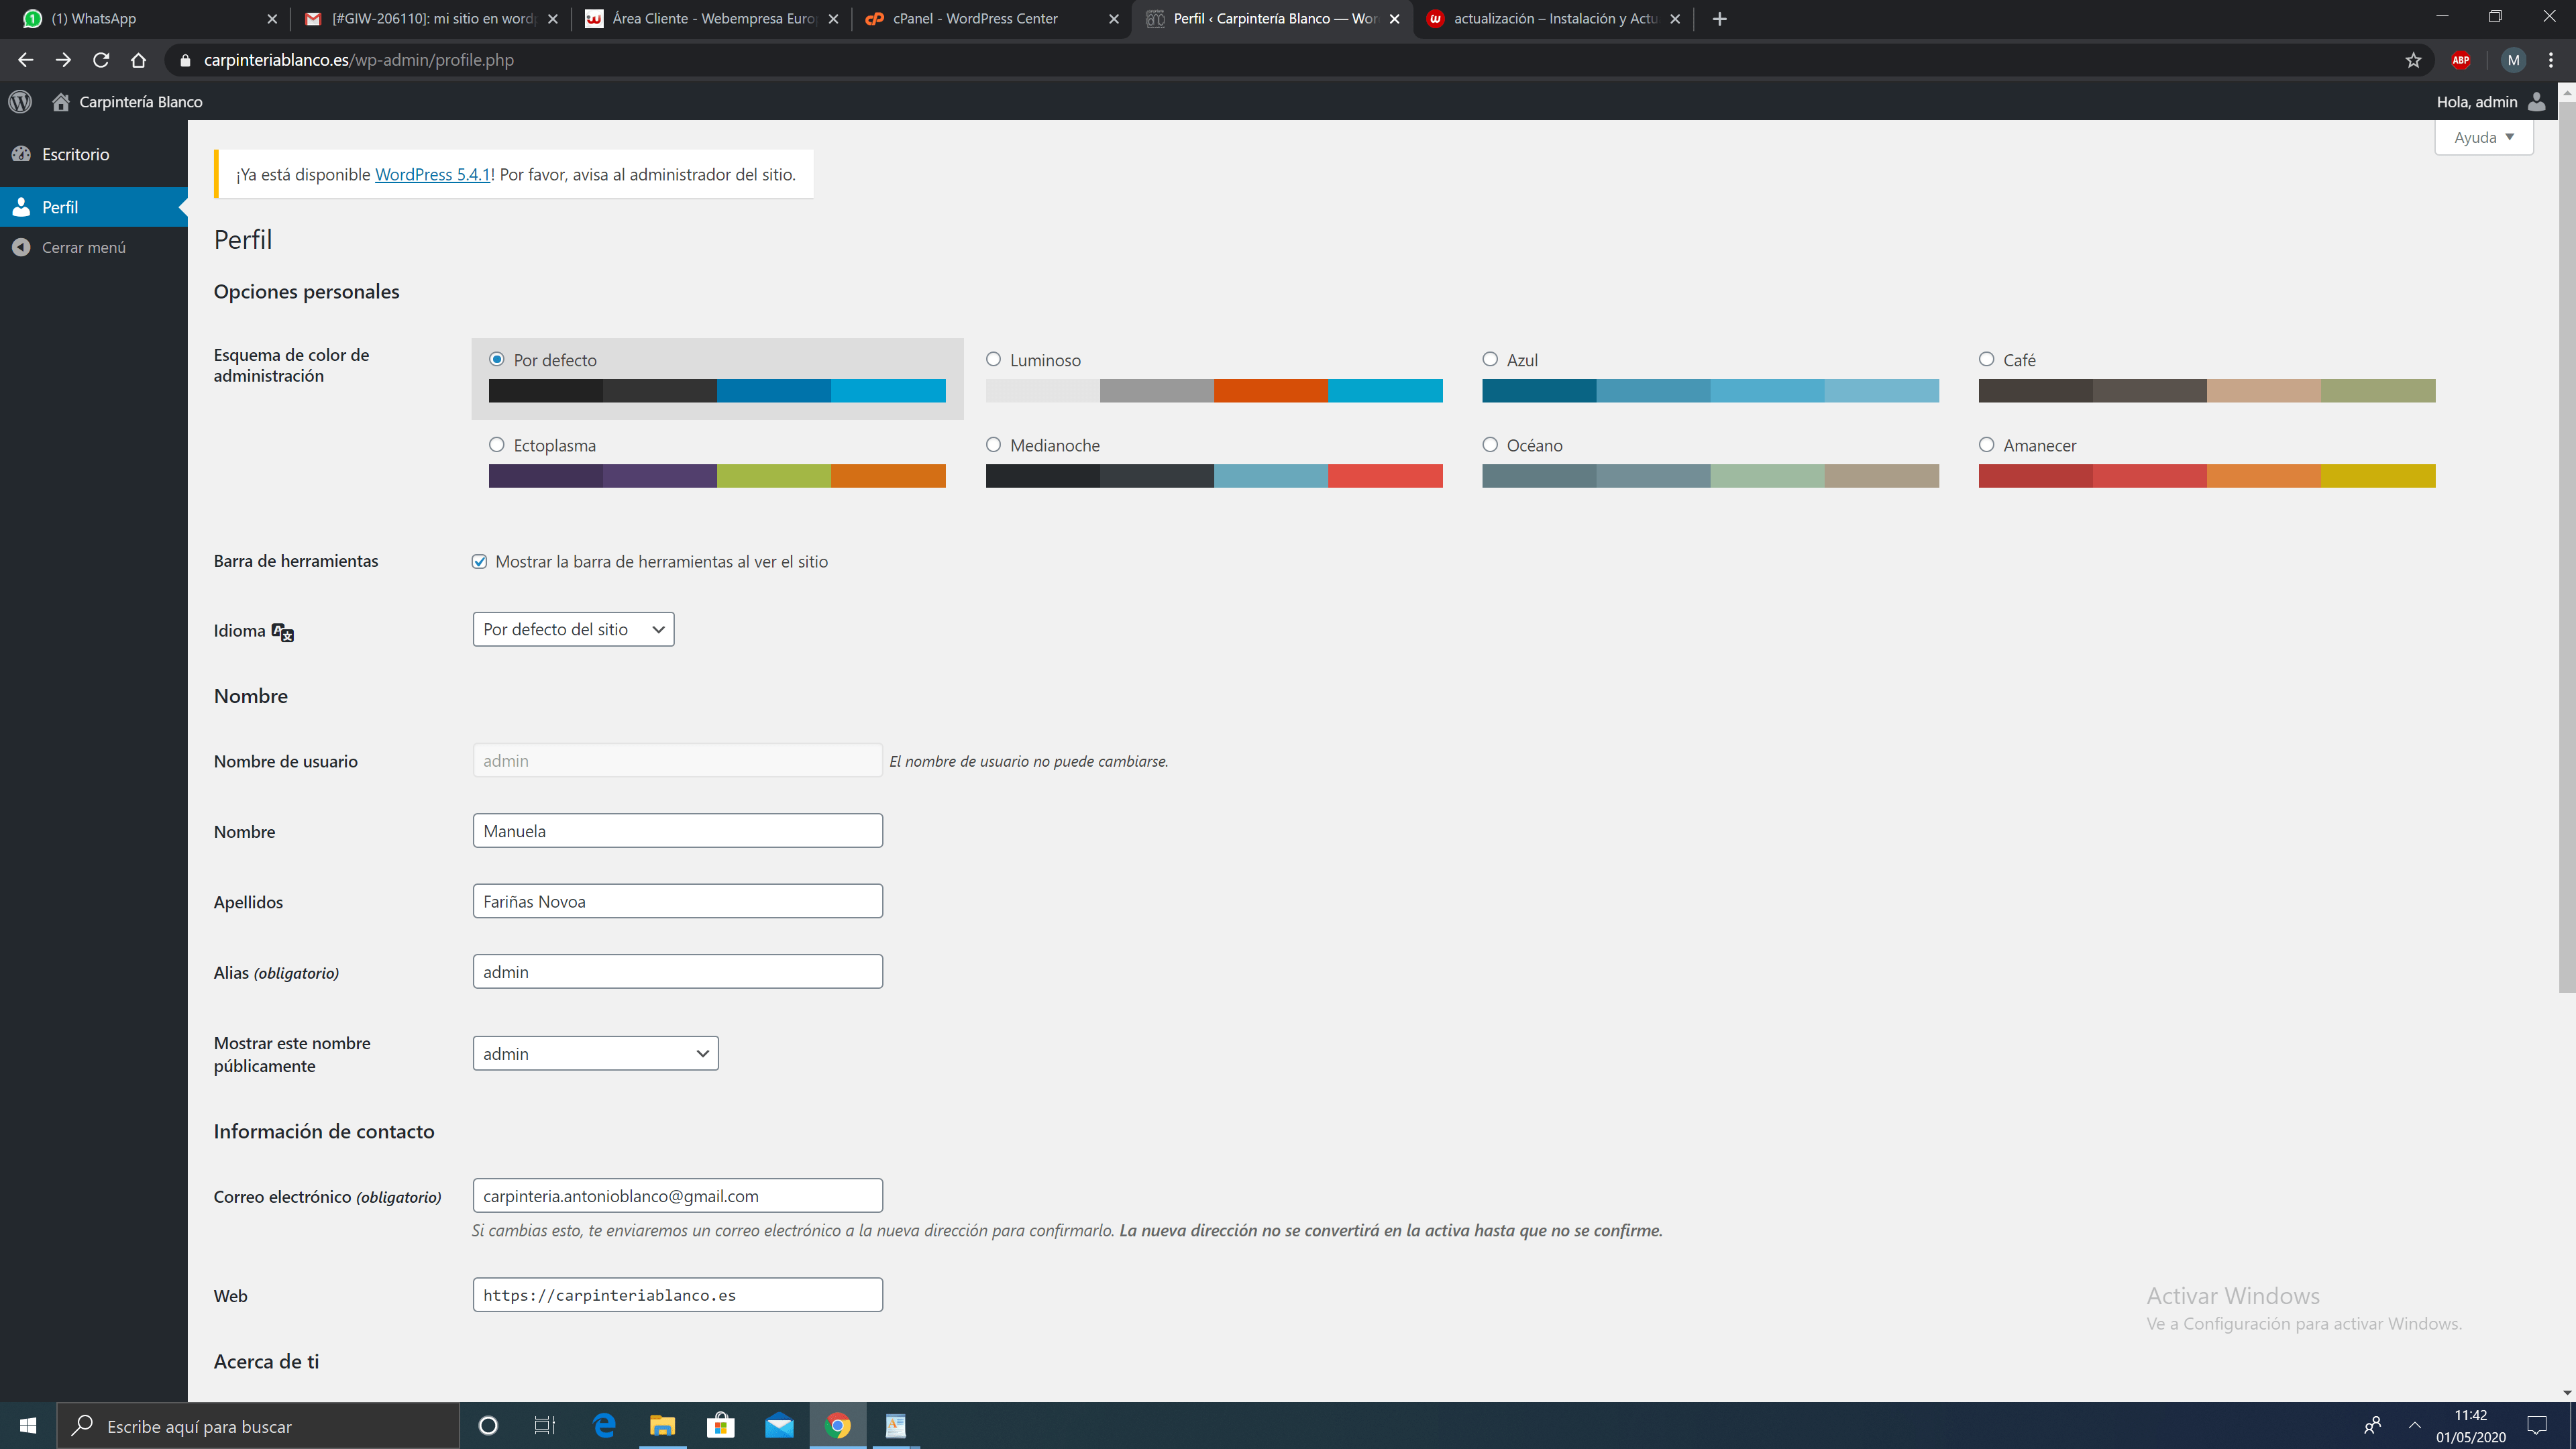Open the WordPress 5.4.1 update link
Image resolution: width=2576 pixels, height=1449 pixels.
[x=432, y=175]
